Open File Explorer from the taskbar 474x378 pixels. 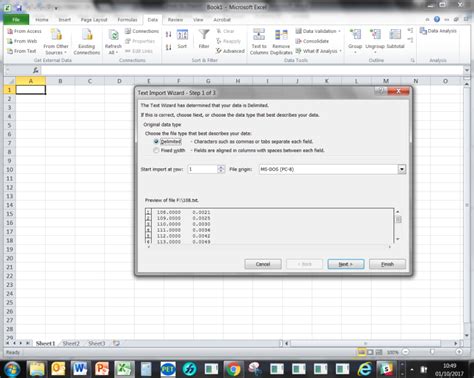37,369
